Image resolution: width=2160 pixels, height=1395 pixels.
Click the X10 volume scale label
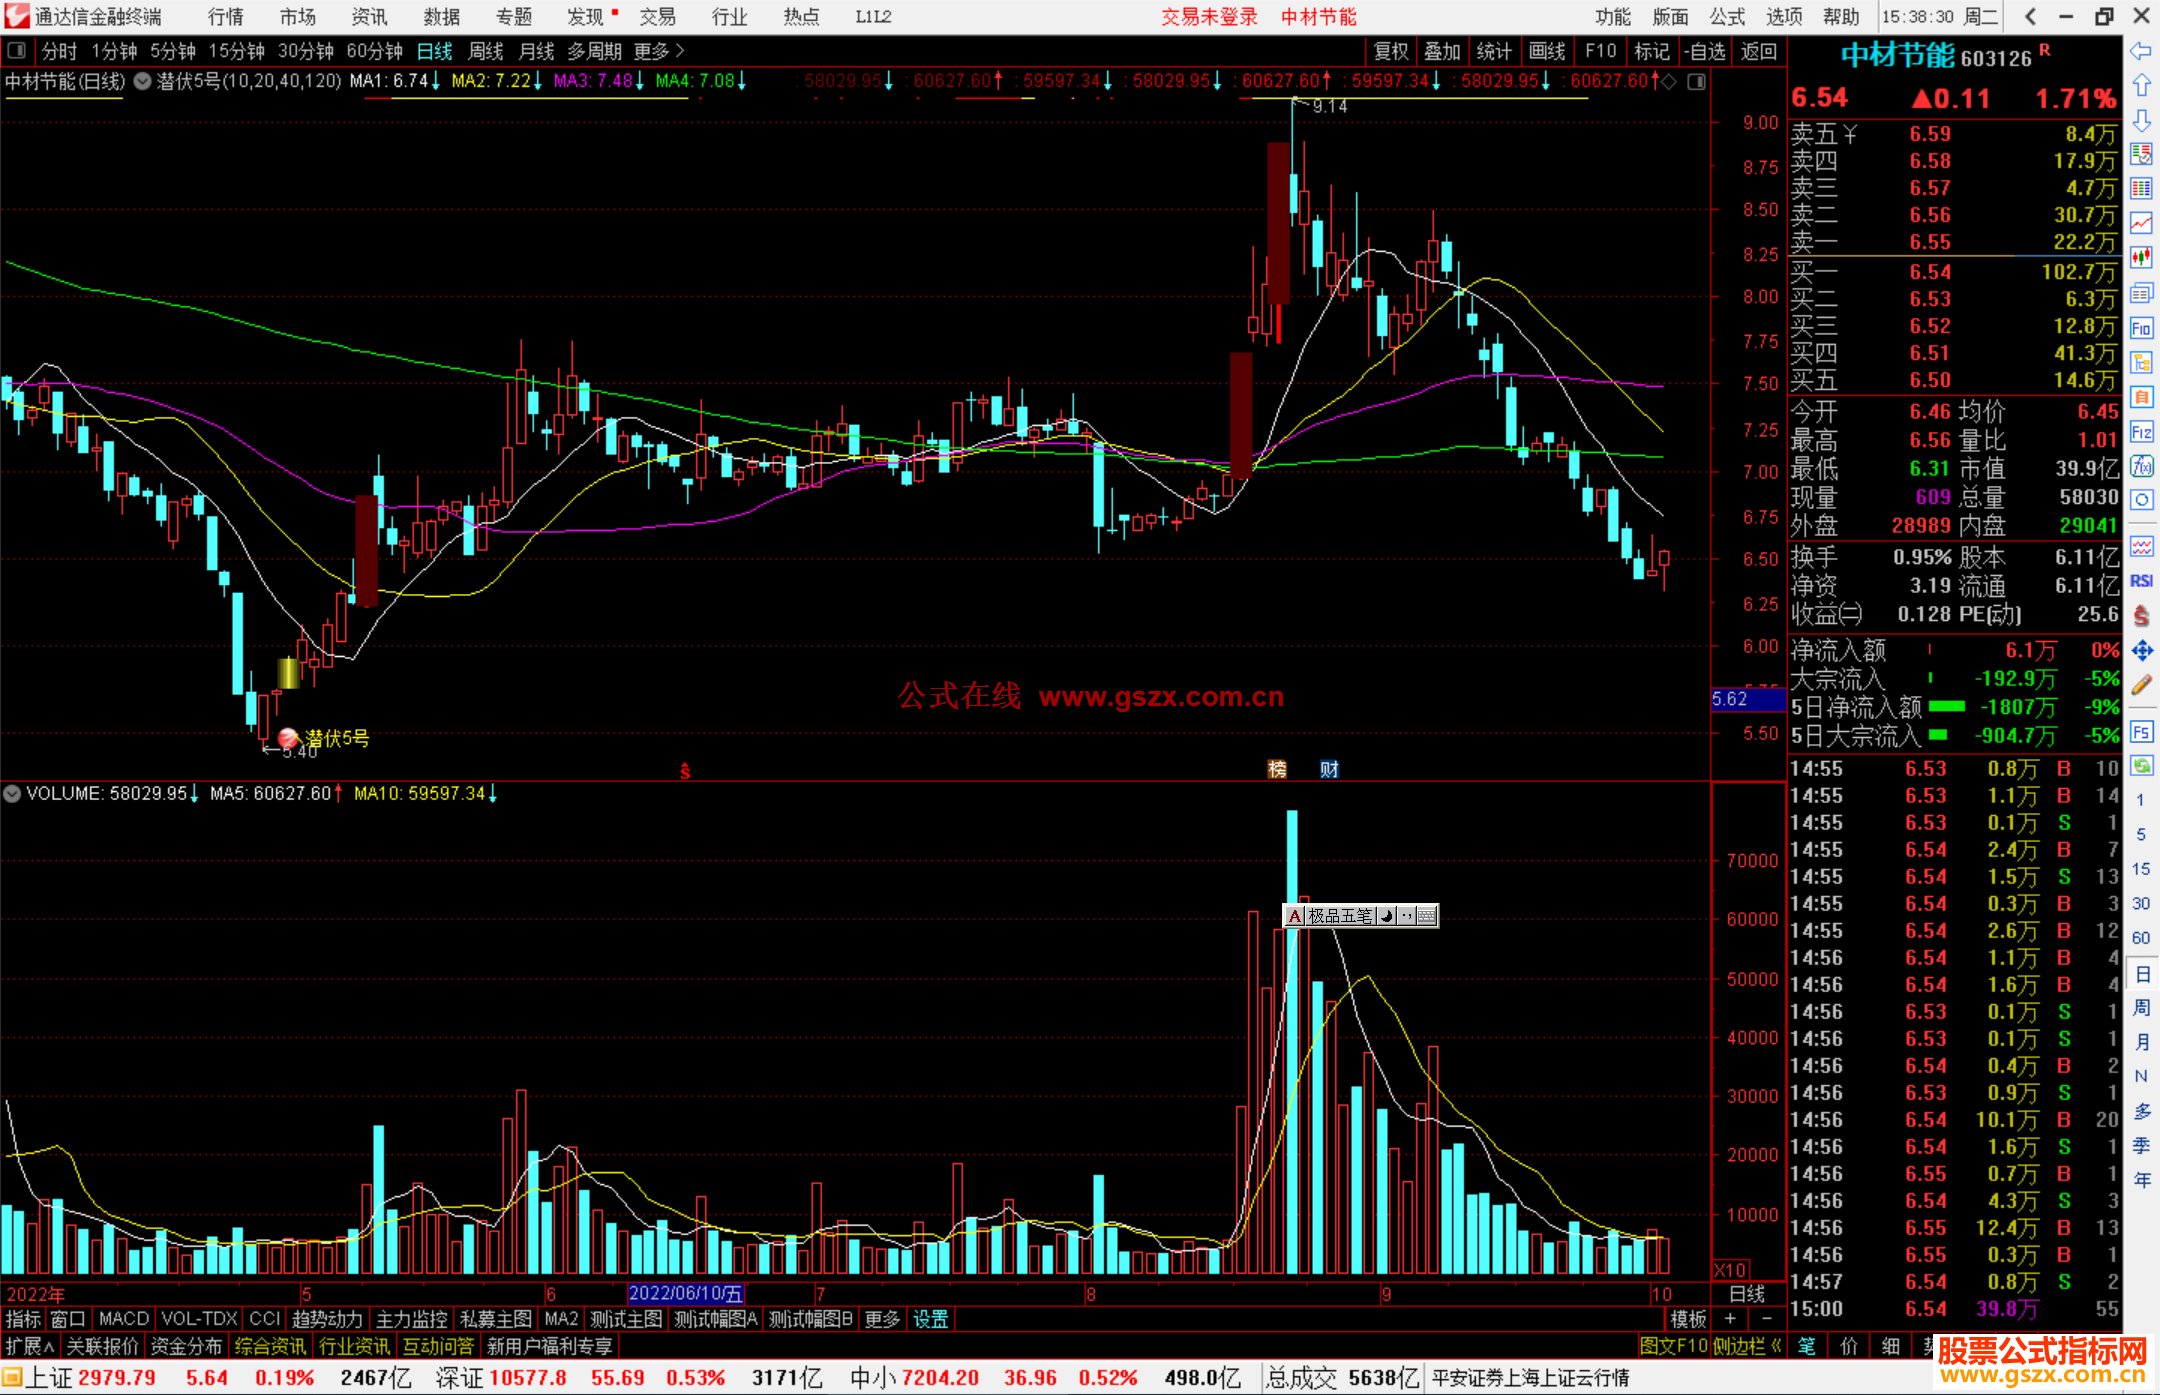[x=1730, y=1269]
